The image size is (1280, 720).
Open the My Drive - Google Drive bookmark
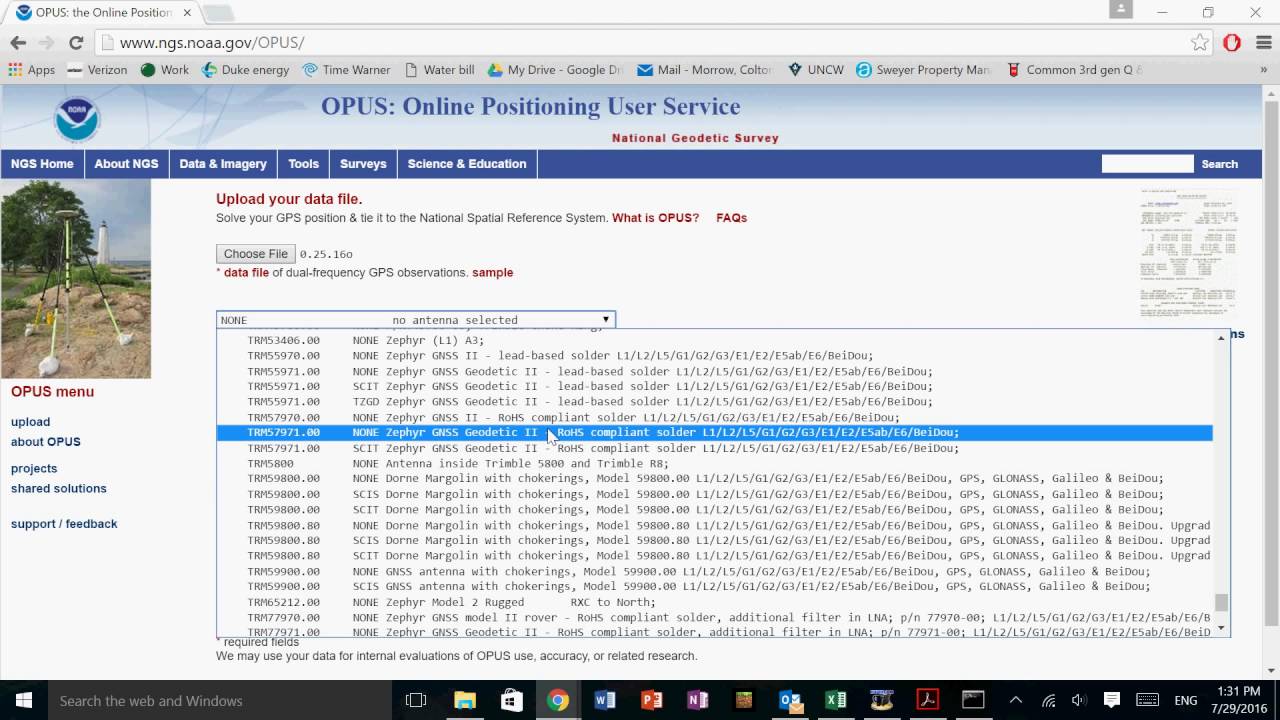point(555,70)
